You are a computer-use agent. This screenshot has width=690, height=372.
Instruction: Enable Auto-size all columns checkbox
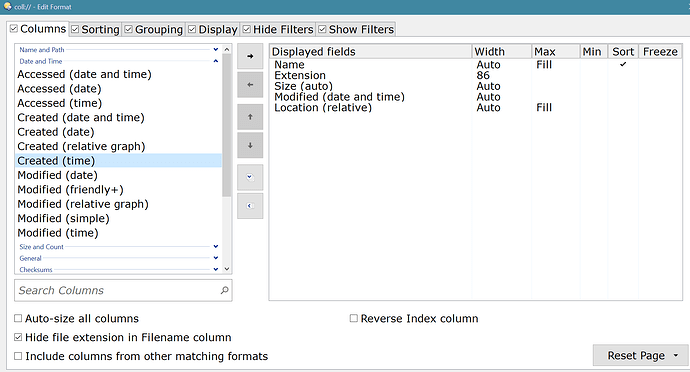click(18, 318)
